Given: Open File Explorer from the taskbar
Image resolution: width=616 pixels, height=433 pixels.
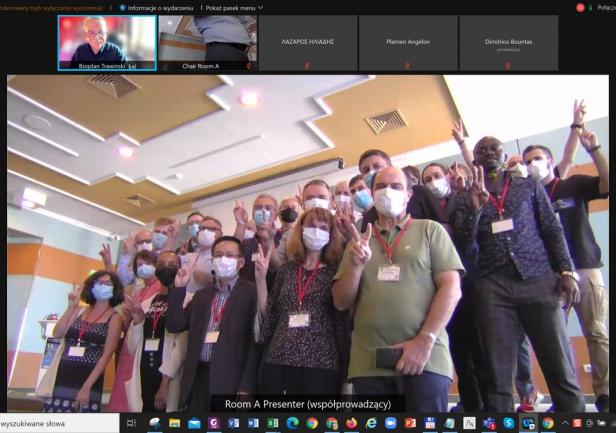Looking at the screenshot, I should [174, 424].
